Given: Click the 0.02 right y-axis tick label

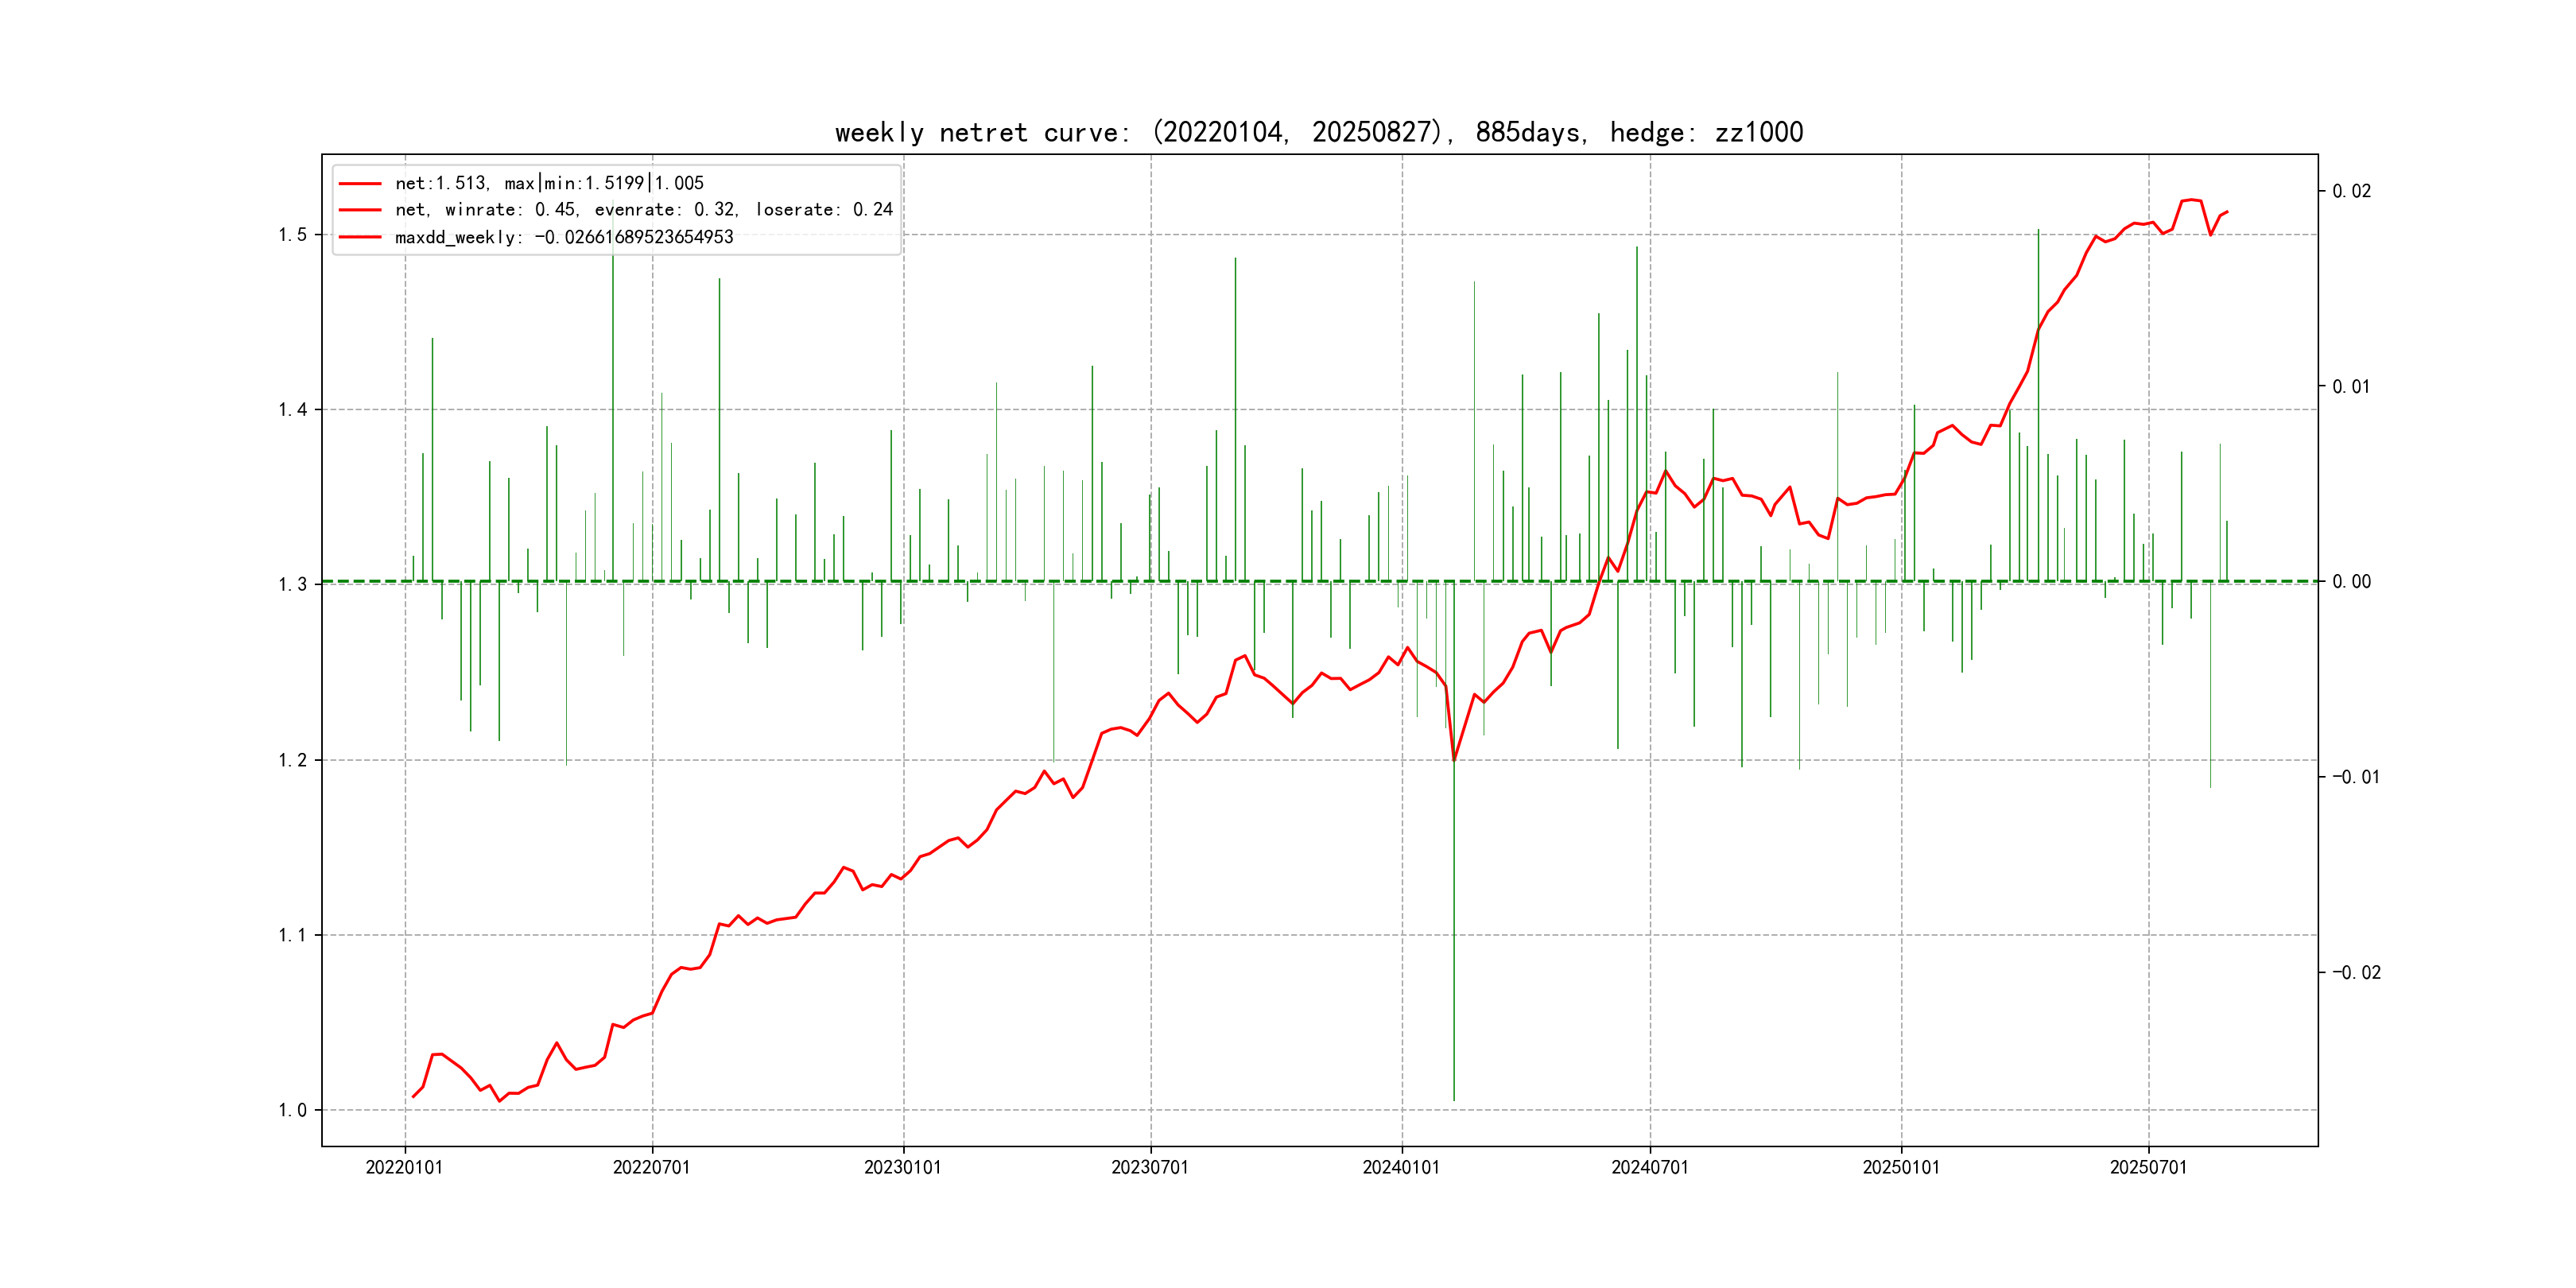Looking at the screenshot, I should [2351, 191].
